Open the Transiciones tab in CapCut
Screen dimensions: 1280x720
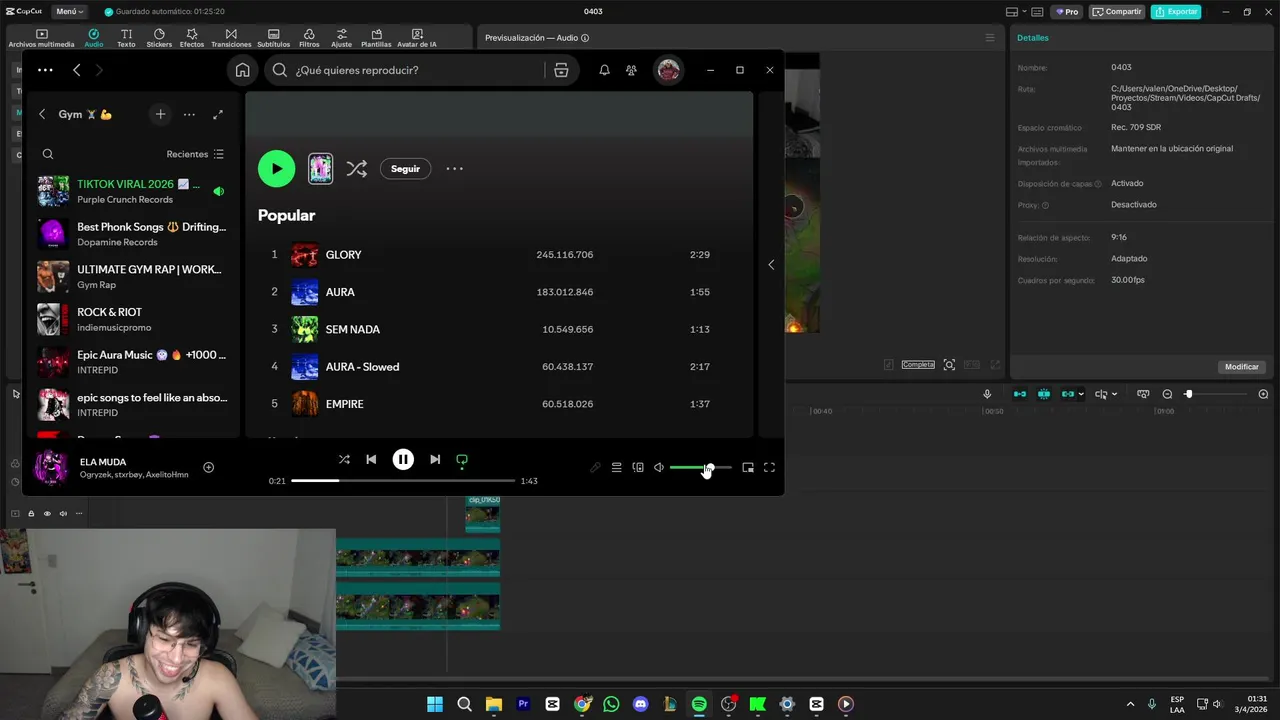pyautogui.click(x=231, y=38)
